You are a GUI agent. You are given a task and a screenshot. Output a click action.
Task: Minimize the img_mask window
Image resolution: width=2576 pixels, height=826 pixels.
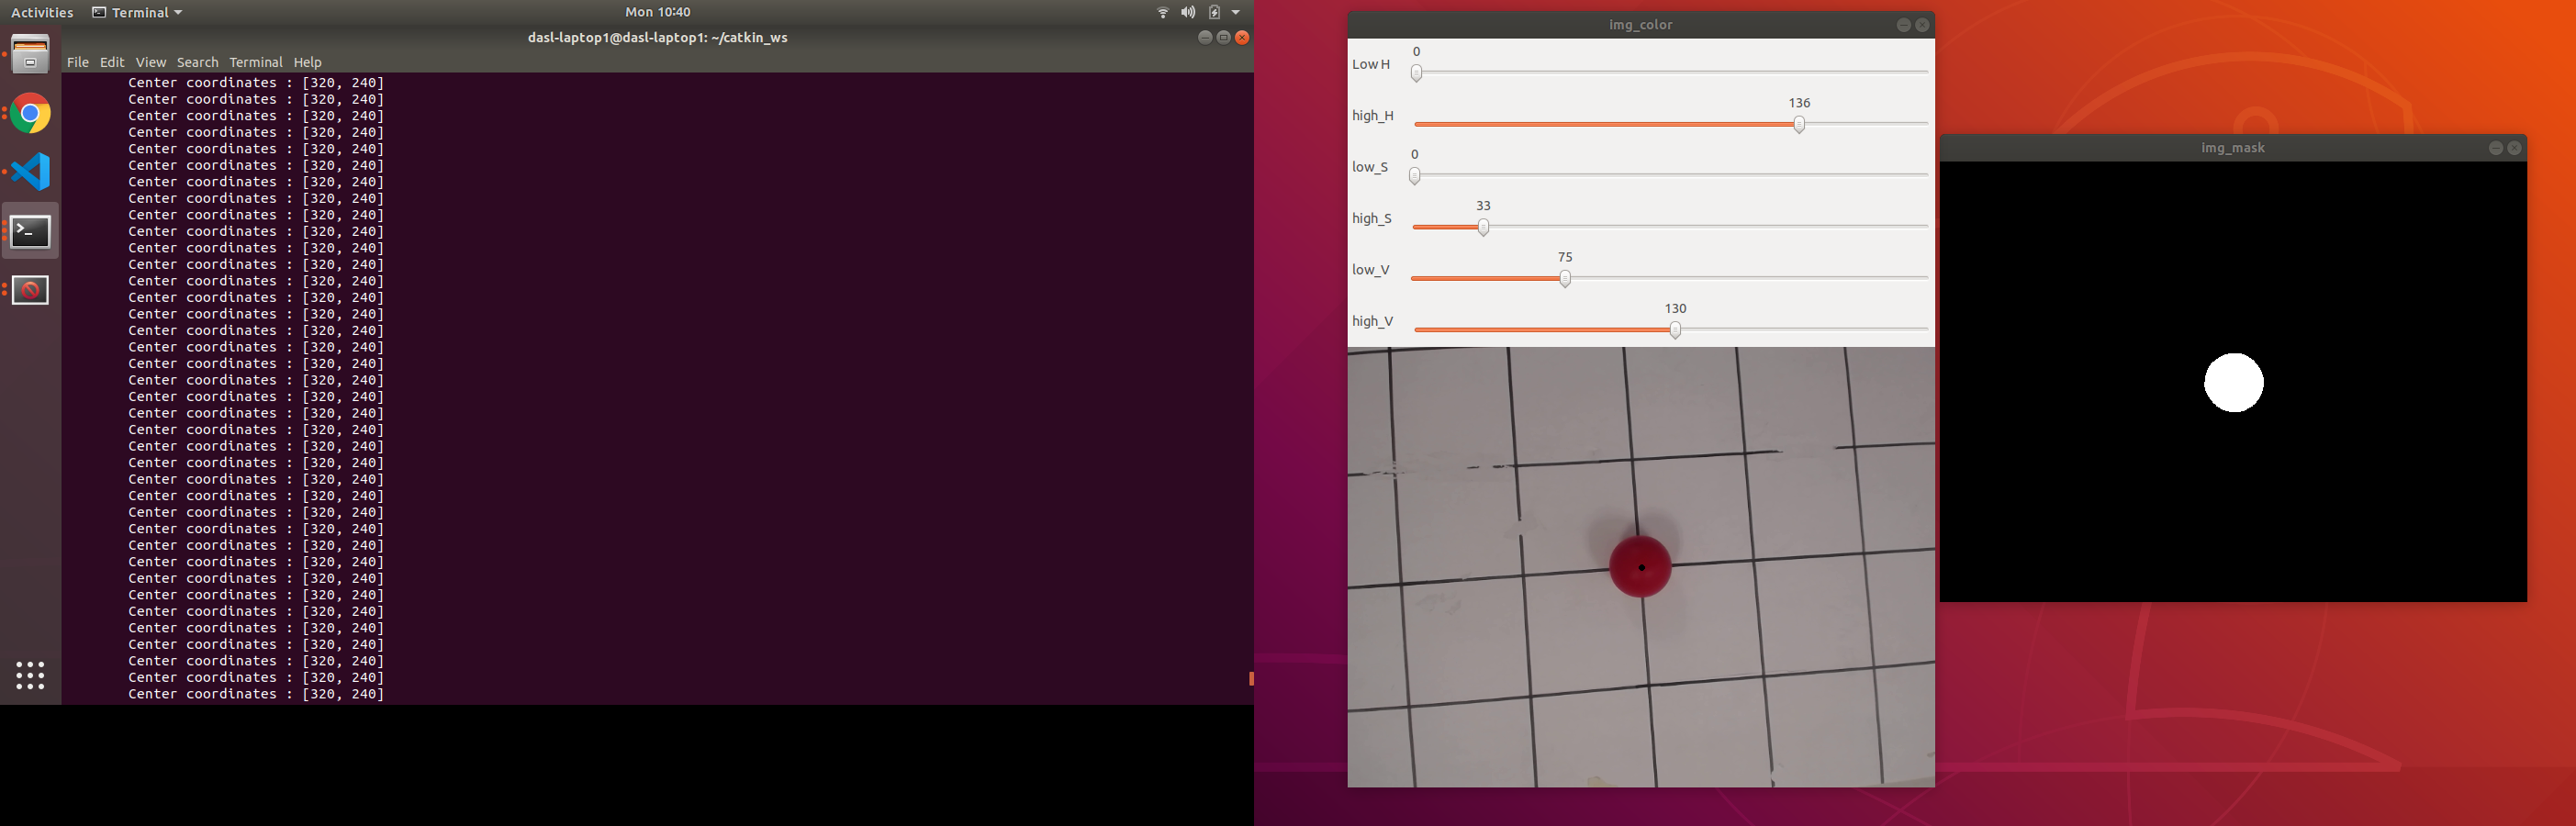[2495, 148]
